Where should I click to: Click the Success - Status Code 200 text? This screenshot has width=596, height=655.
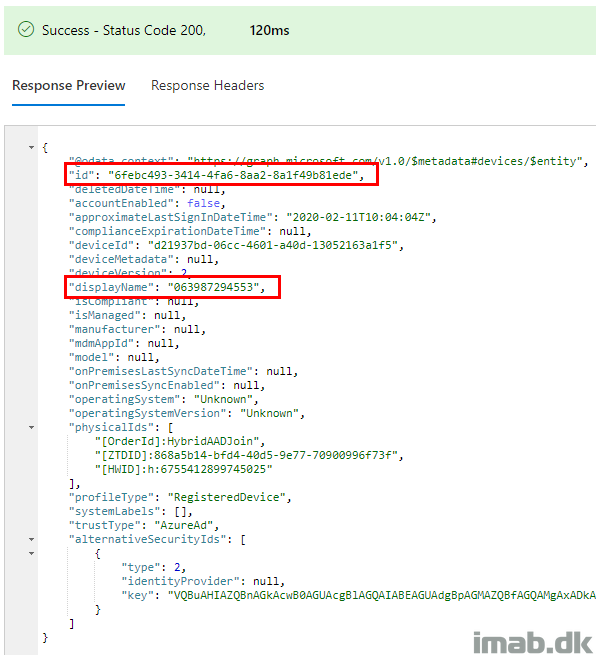(124, 30)
